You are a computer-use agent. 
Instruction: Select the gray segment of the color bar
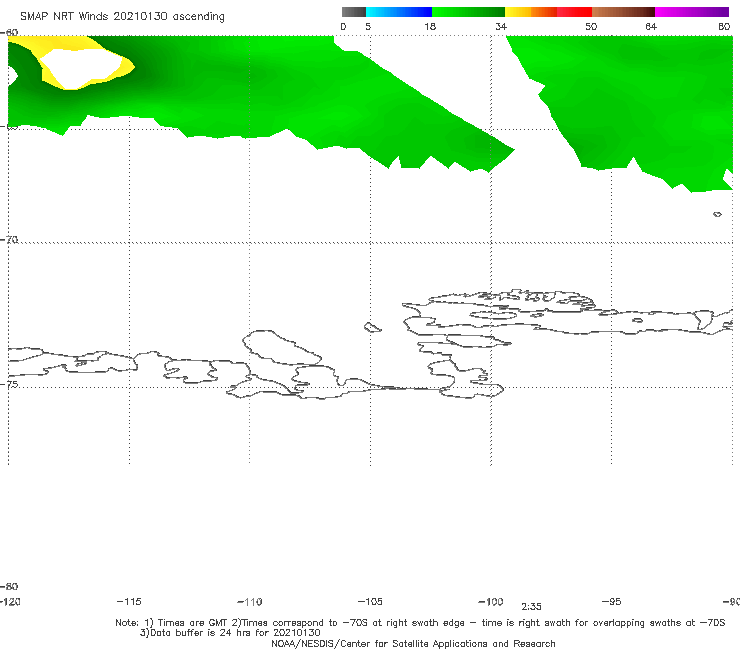[354, 12]
